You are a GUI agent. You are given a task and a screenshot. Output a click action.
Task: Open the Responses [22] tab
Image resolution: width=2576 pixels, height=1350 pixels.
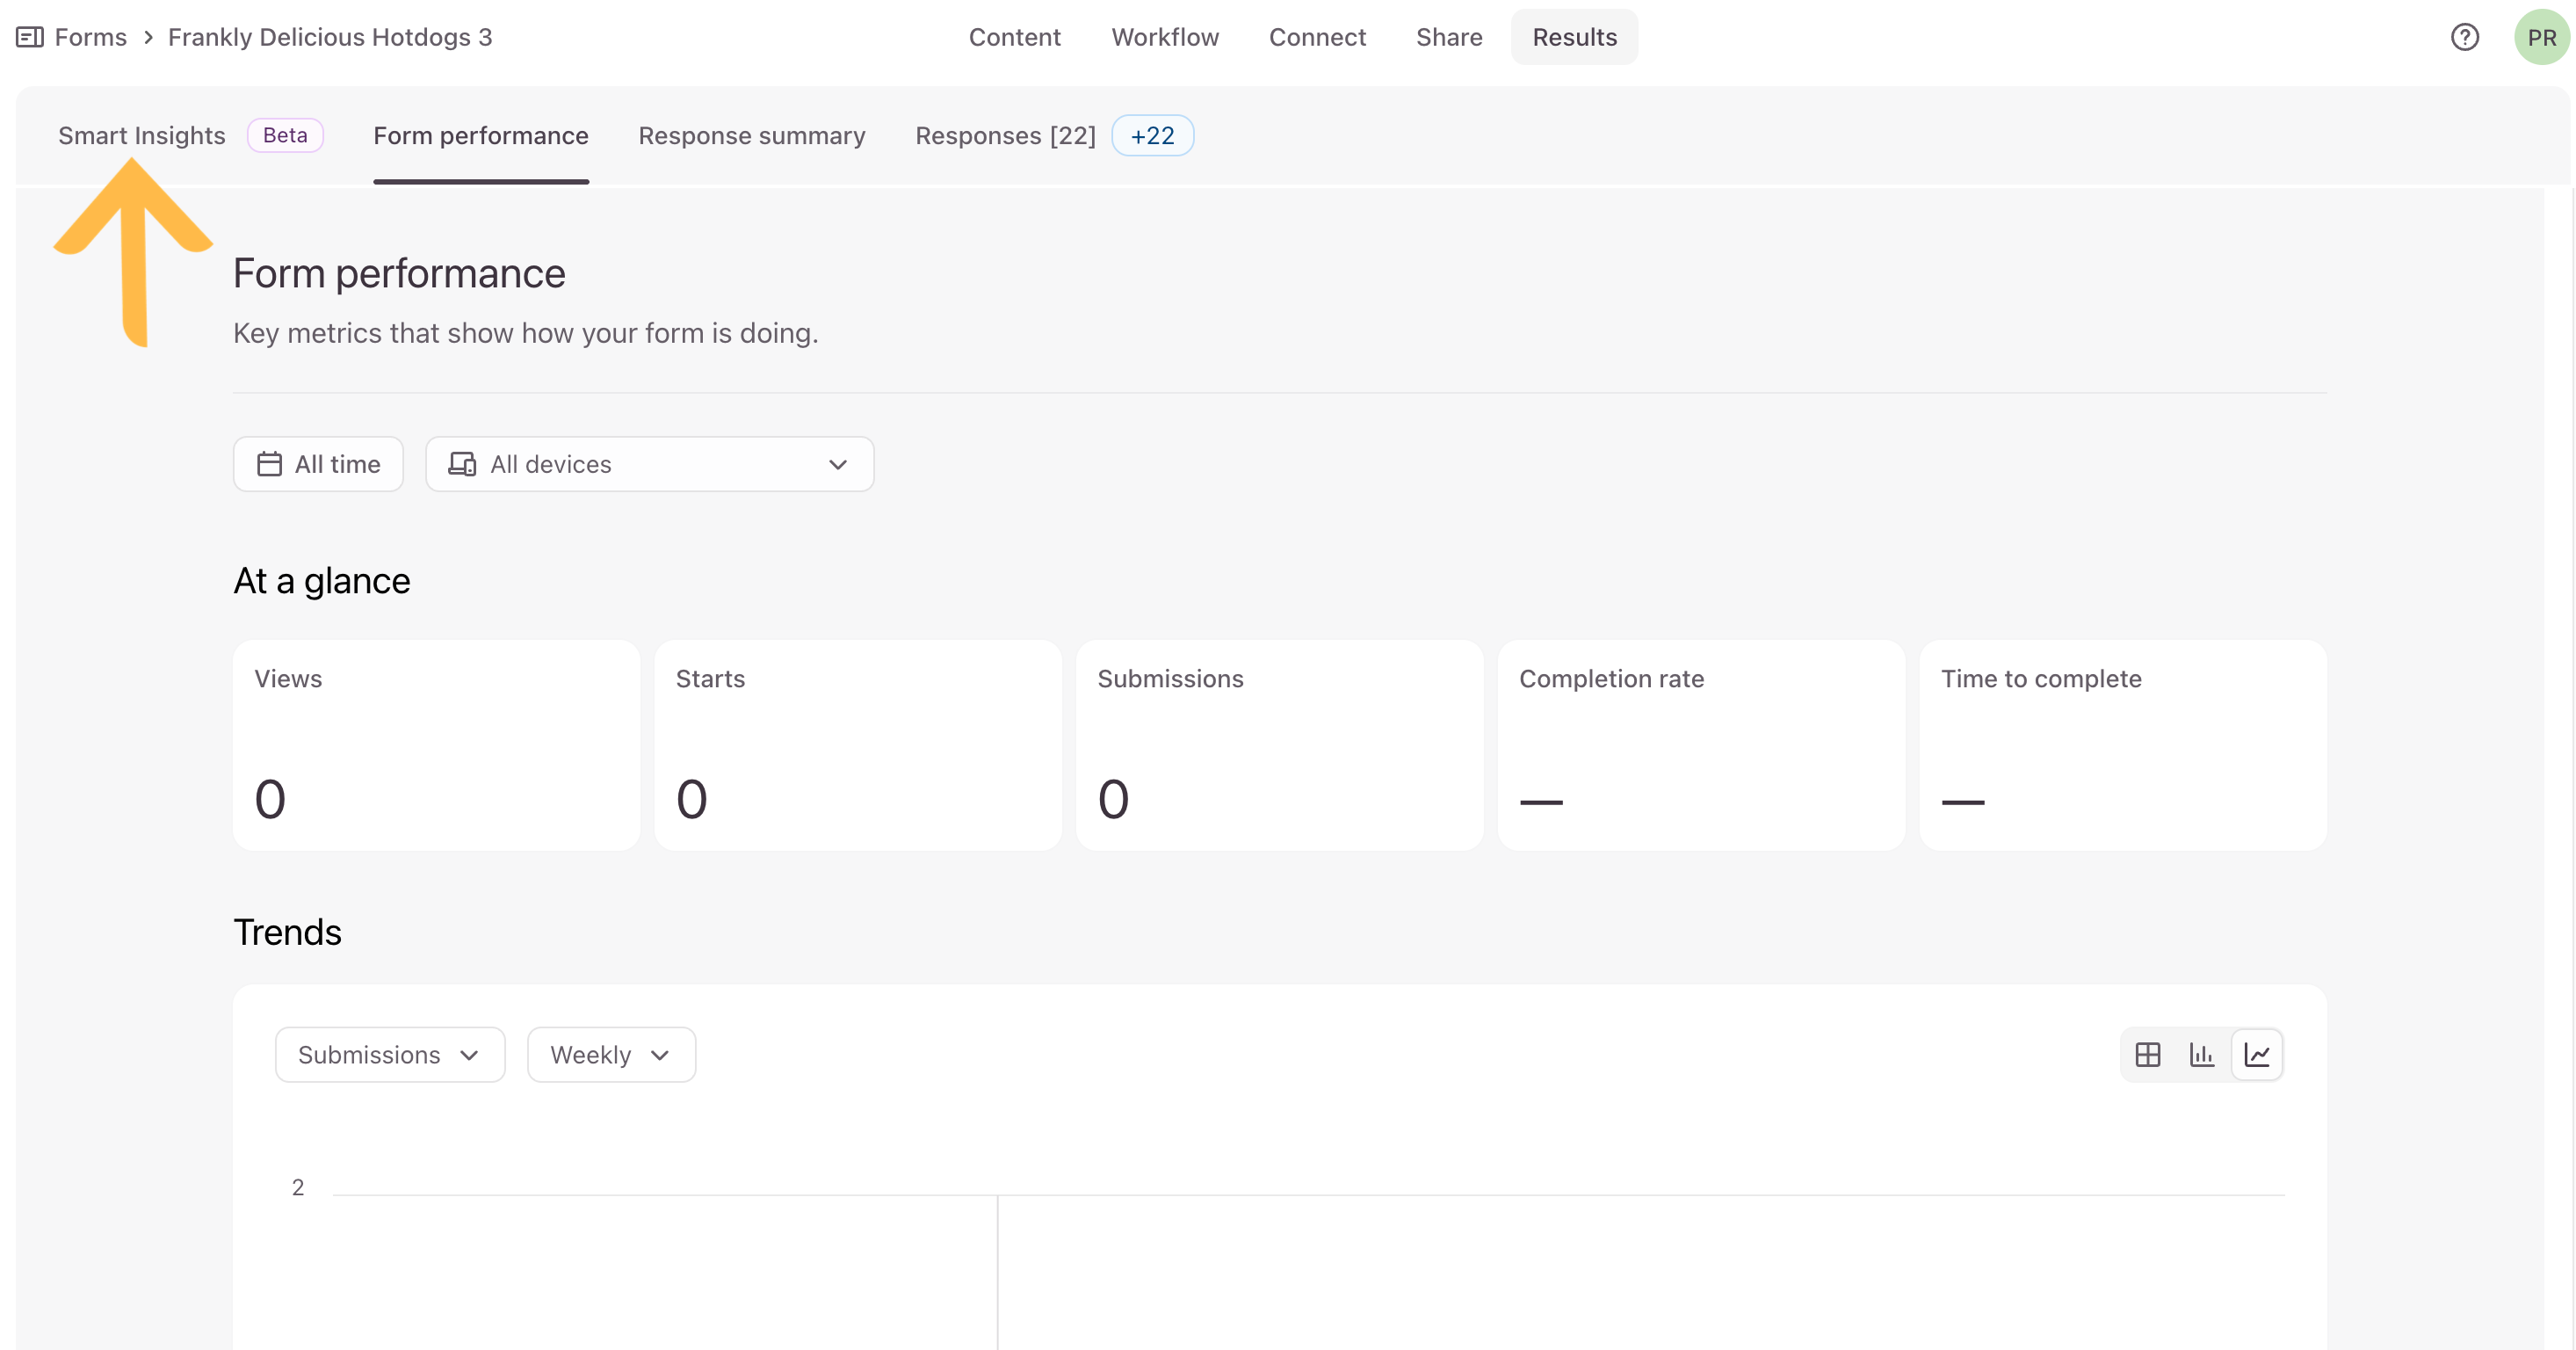point(1005,135)
